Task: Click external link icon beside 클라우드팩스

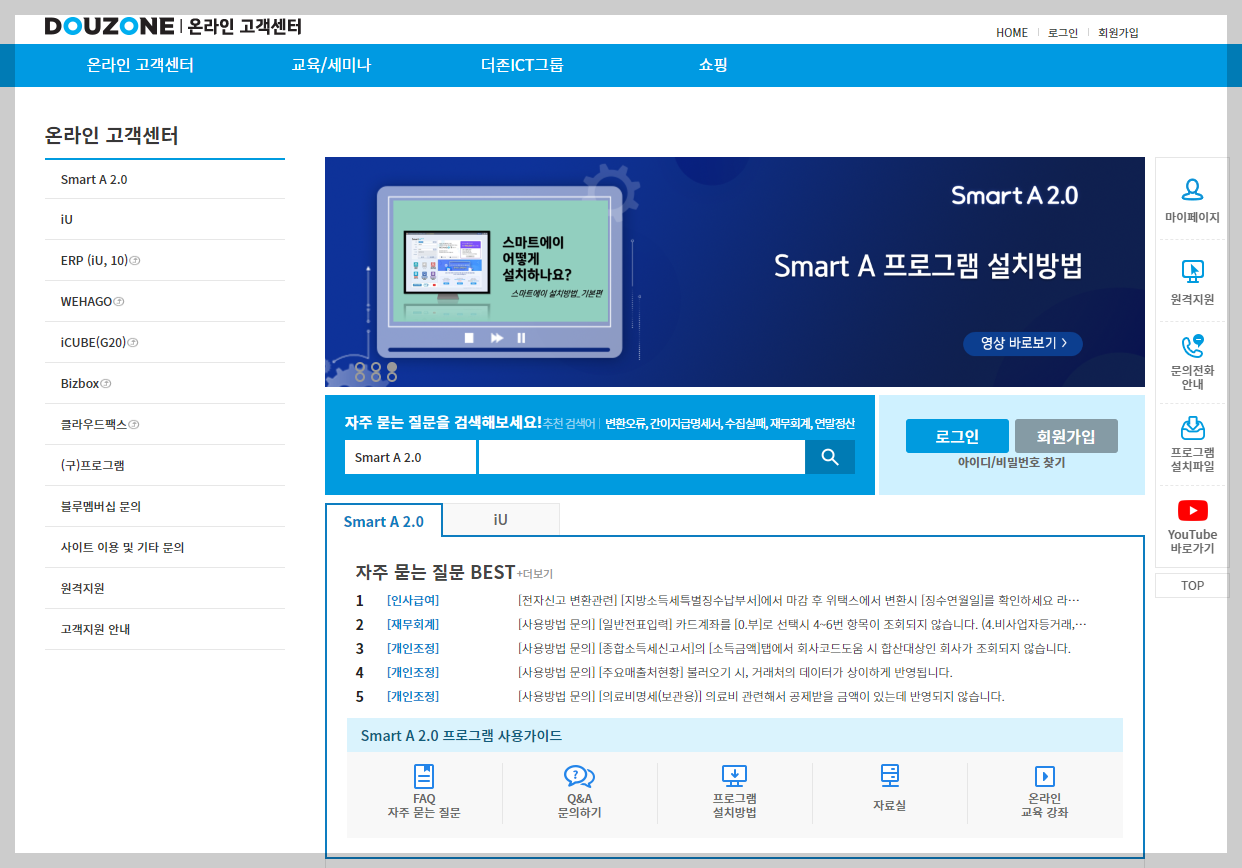Action: (134, 425)
